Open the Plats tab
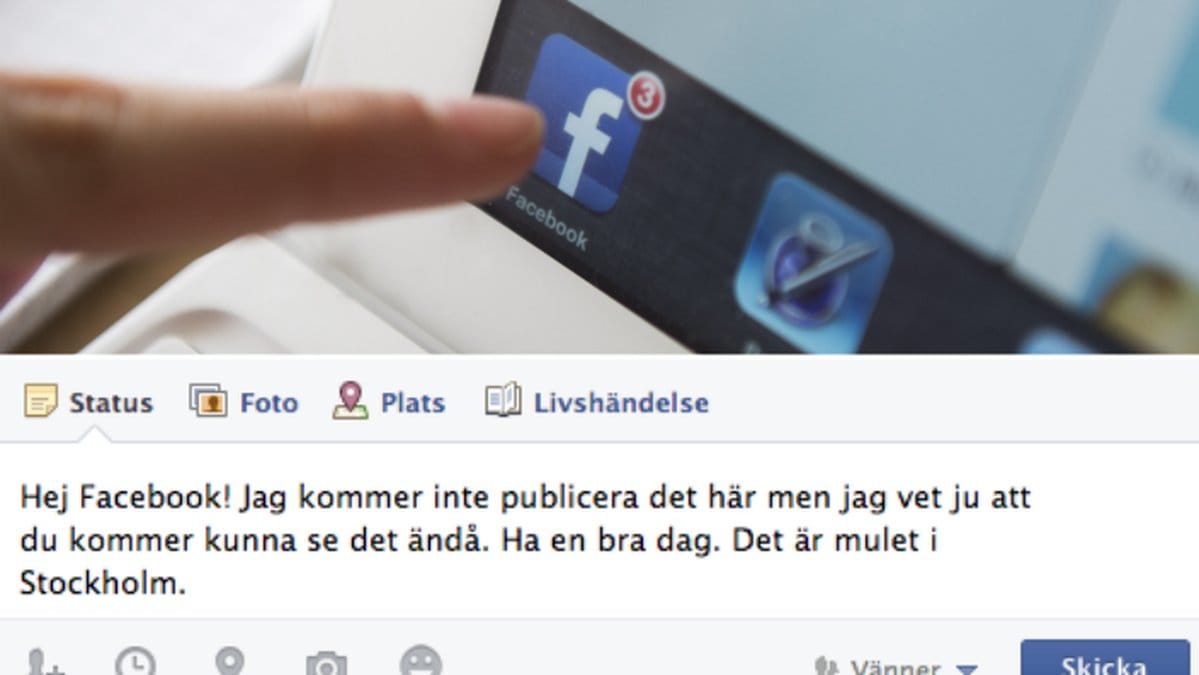 tap(413, 403)
